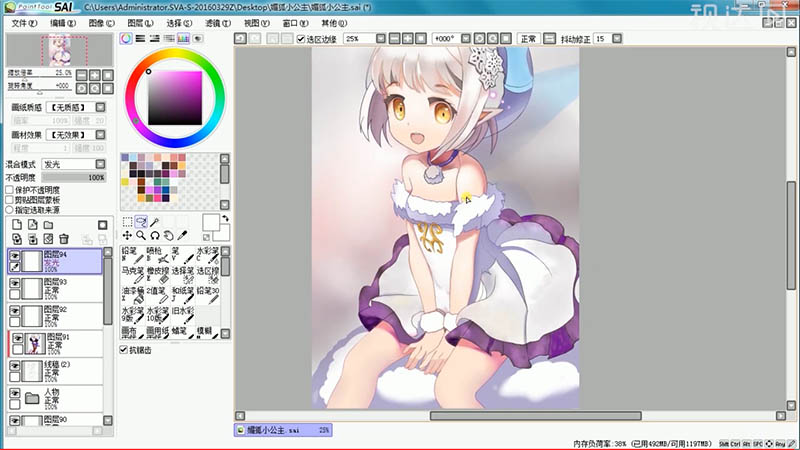Add a layer mask via square icon

tap(103, 225)
